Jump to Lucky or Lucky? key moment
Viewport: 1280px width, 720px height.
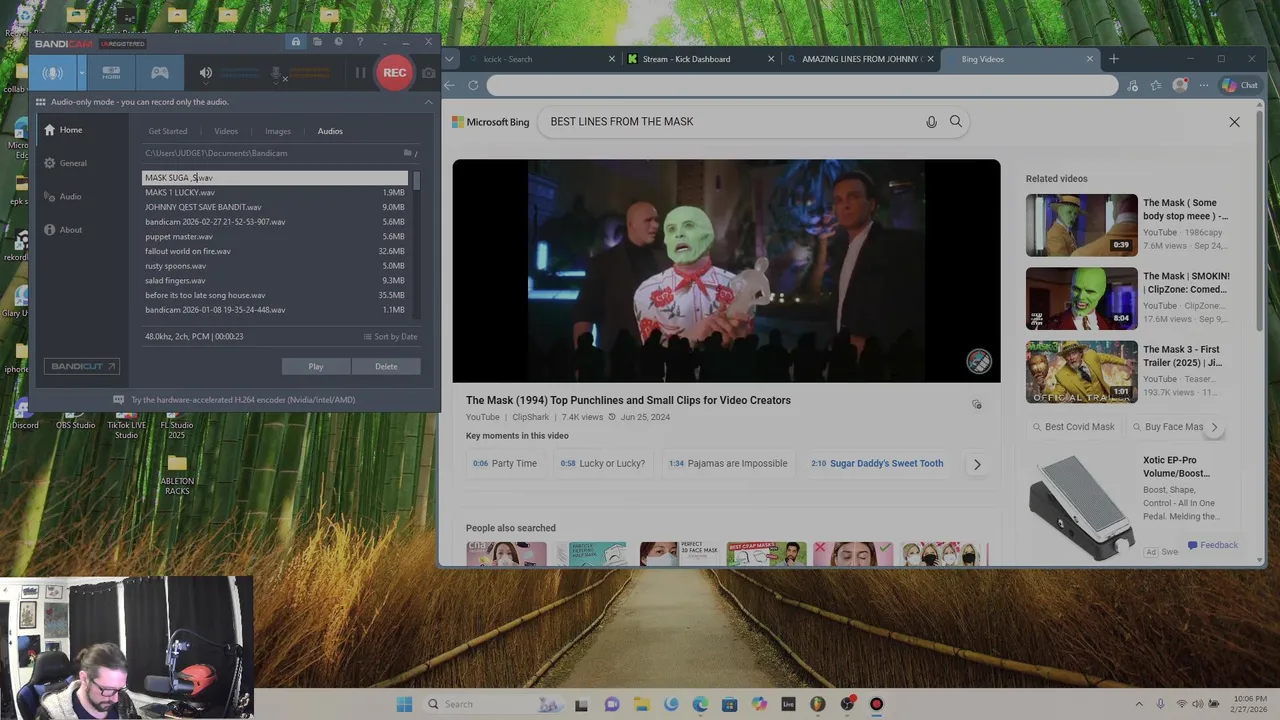[602, 464]
